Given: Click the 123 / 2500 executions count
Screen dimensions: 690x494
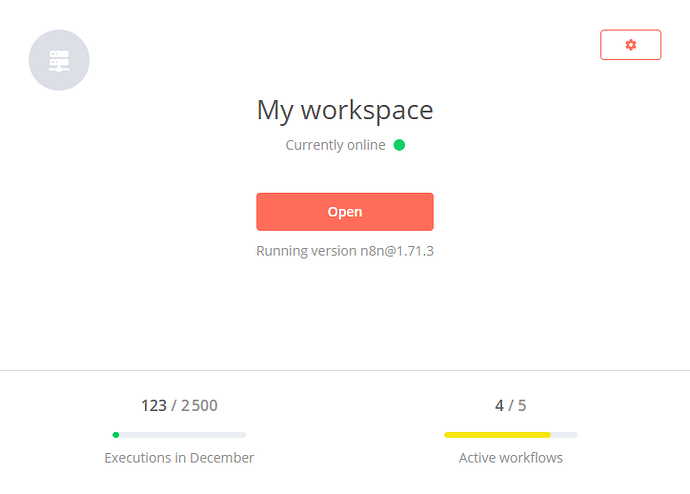Looking at the screenshot, I should (x=179, y=405).
